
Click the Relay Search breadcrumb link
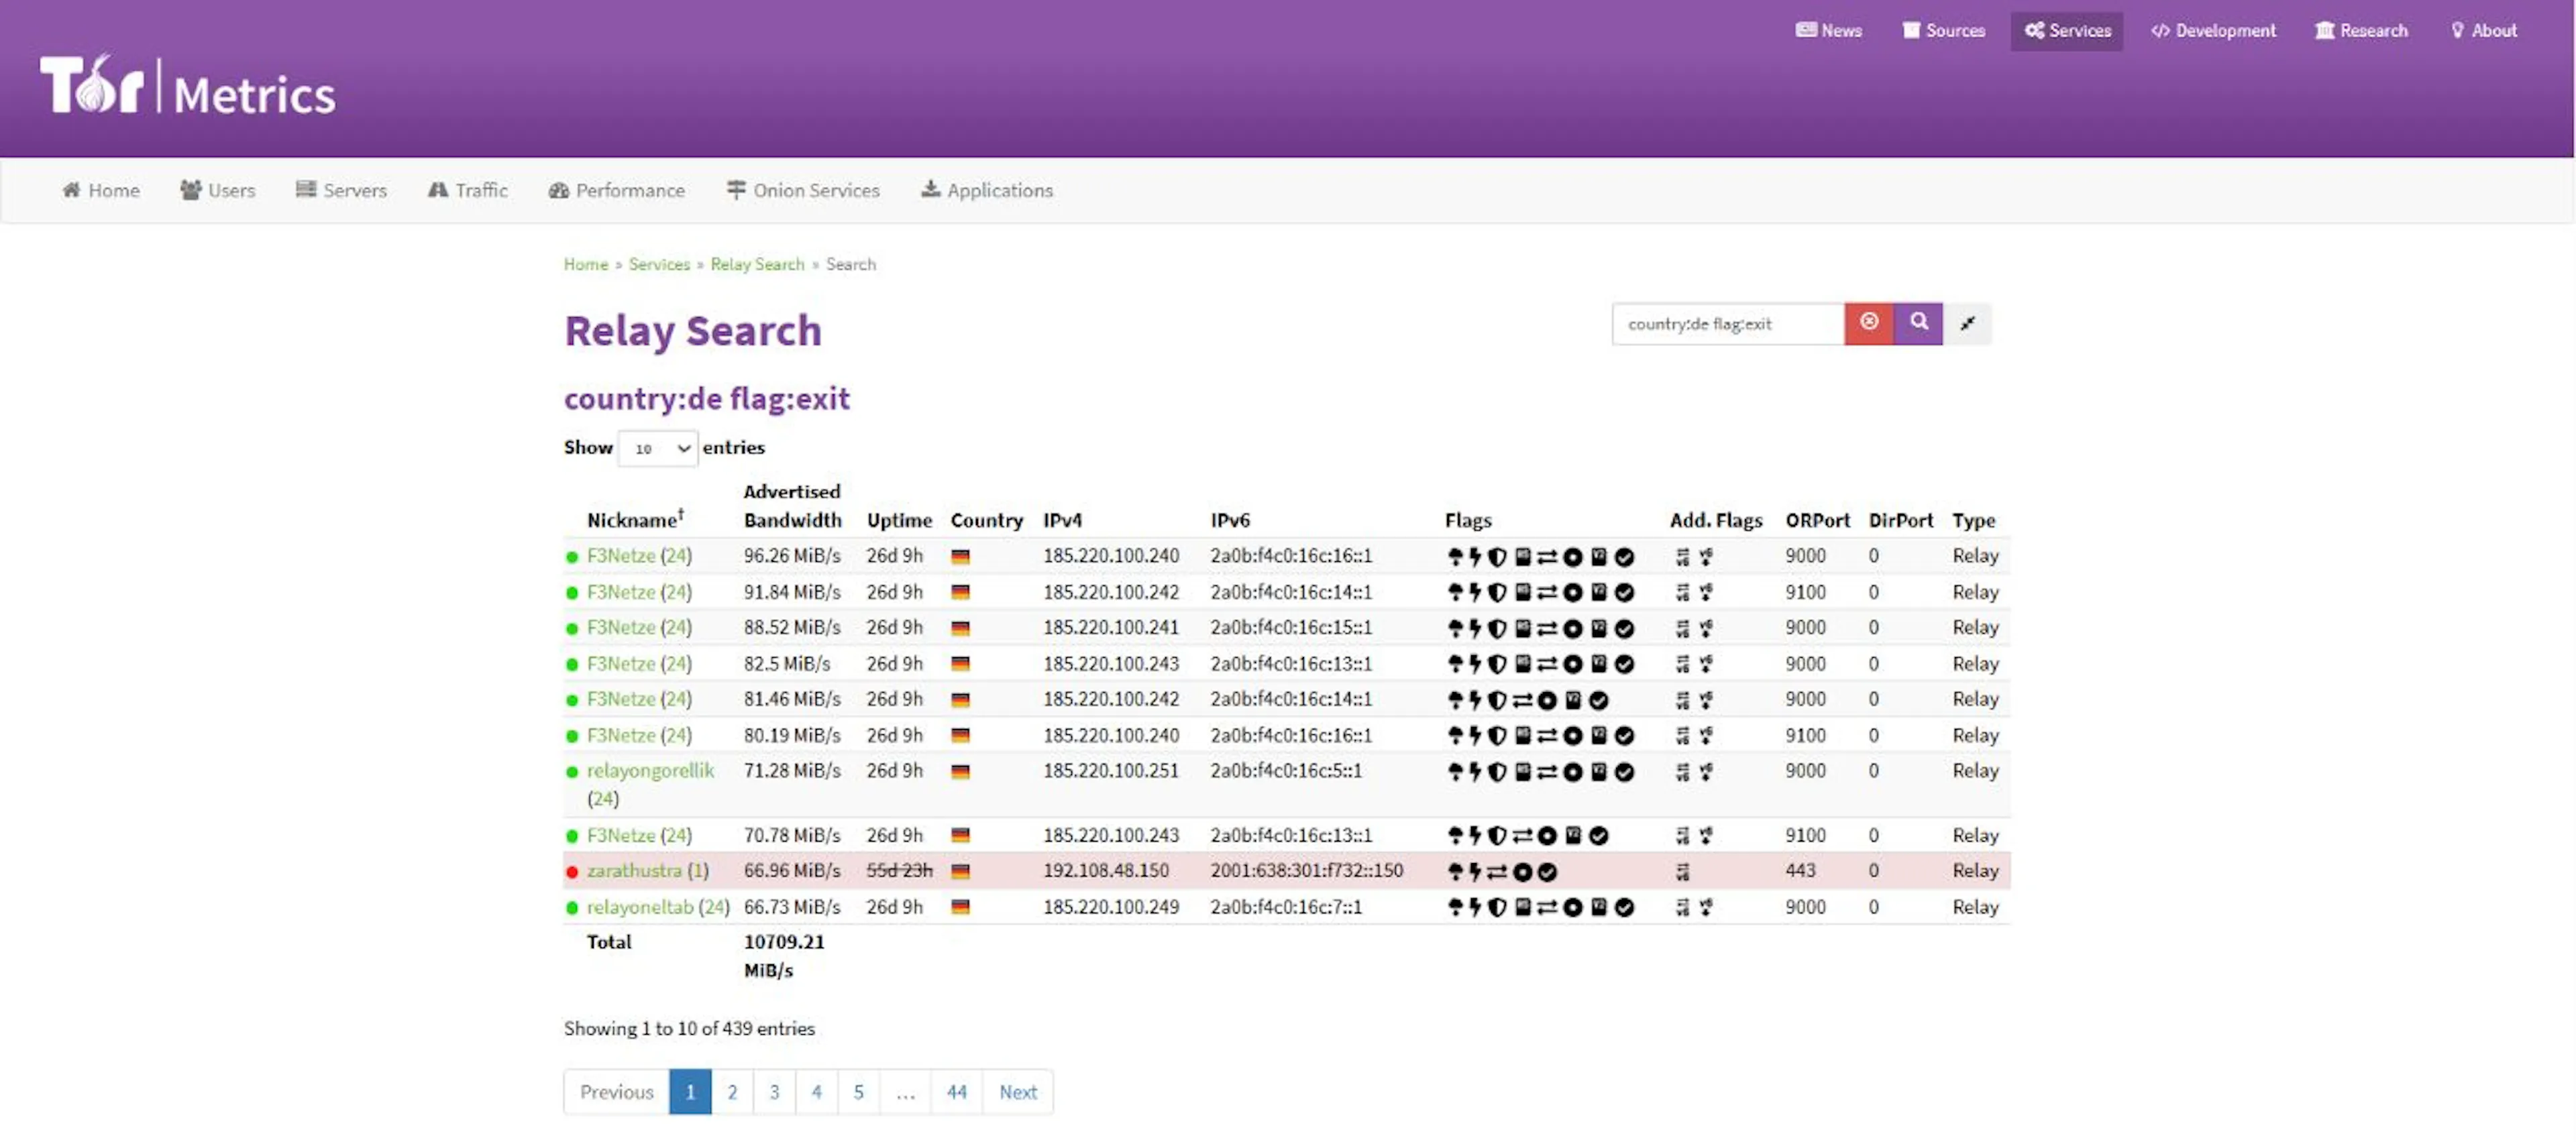coord(757,265)
